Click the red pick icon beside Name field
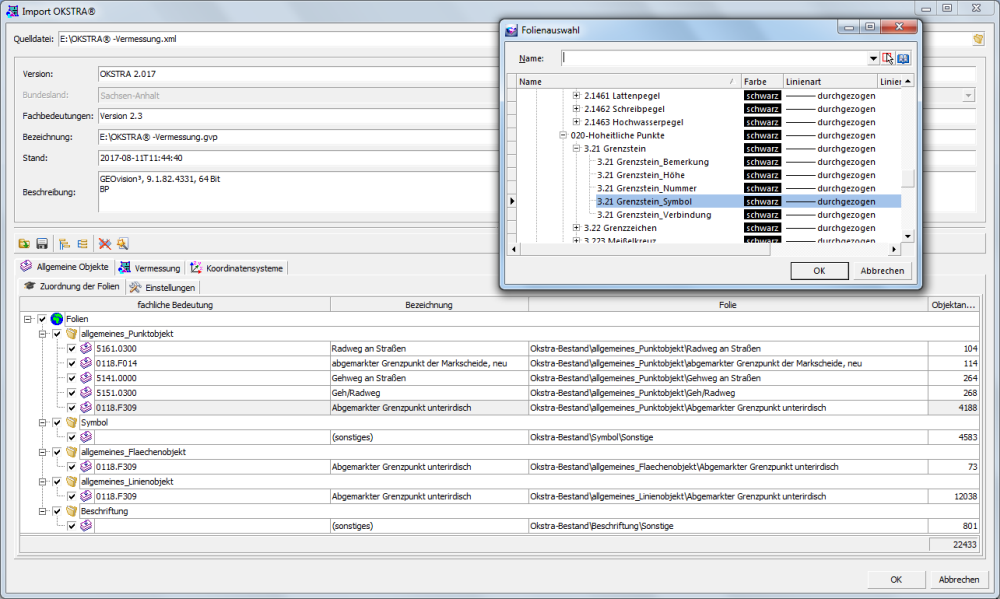The image size is (1000, 599). (888, 58)
